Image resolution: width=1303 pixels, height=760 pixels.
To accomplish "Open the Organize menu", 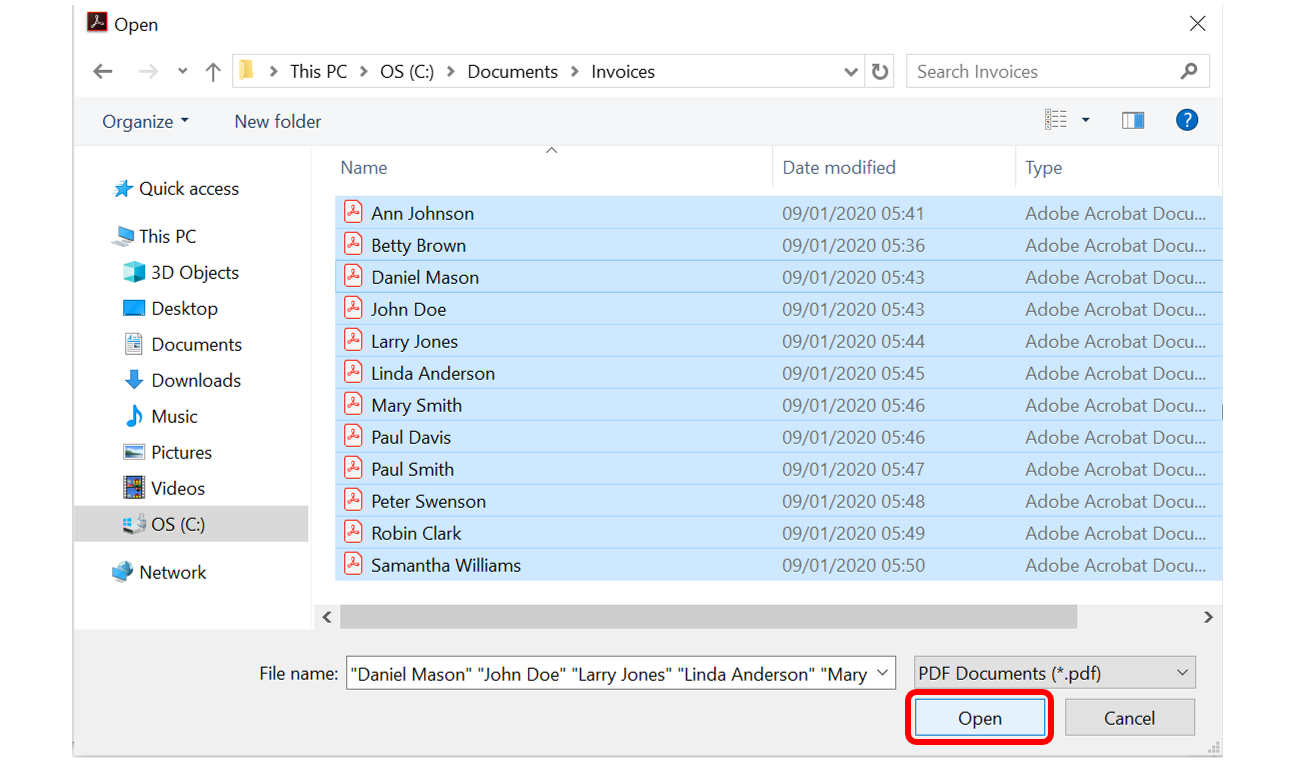I will point(143,120).
